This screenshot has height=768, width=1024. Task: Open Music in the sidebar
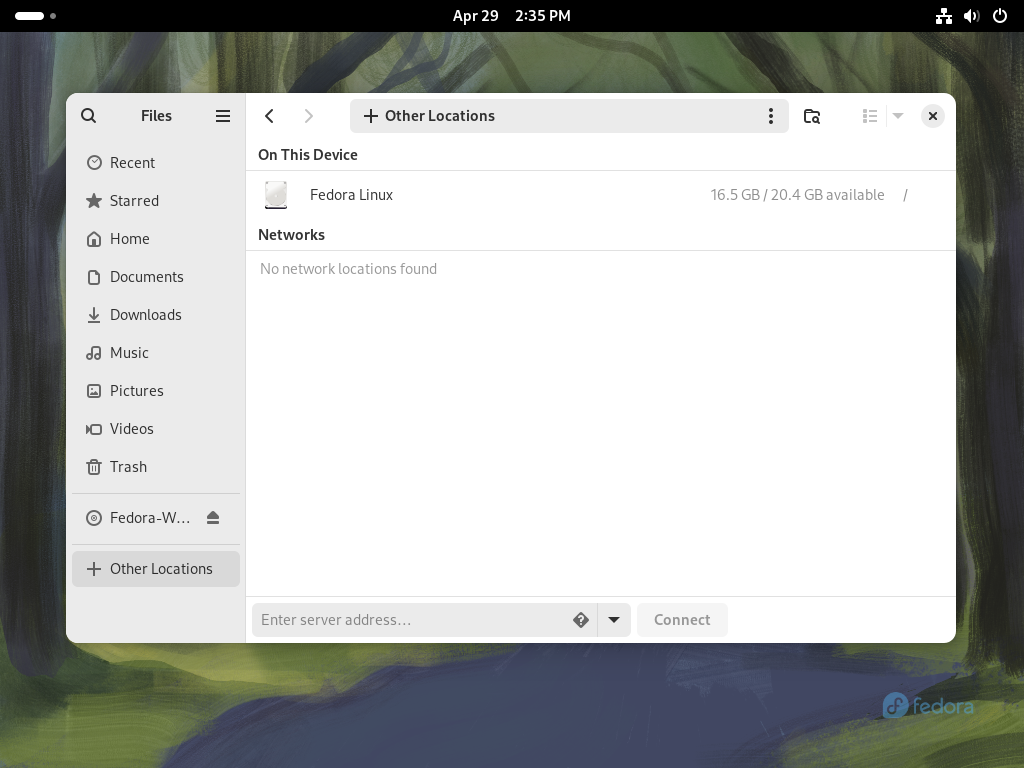coord(156,353)
